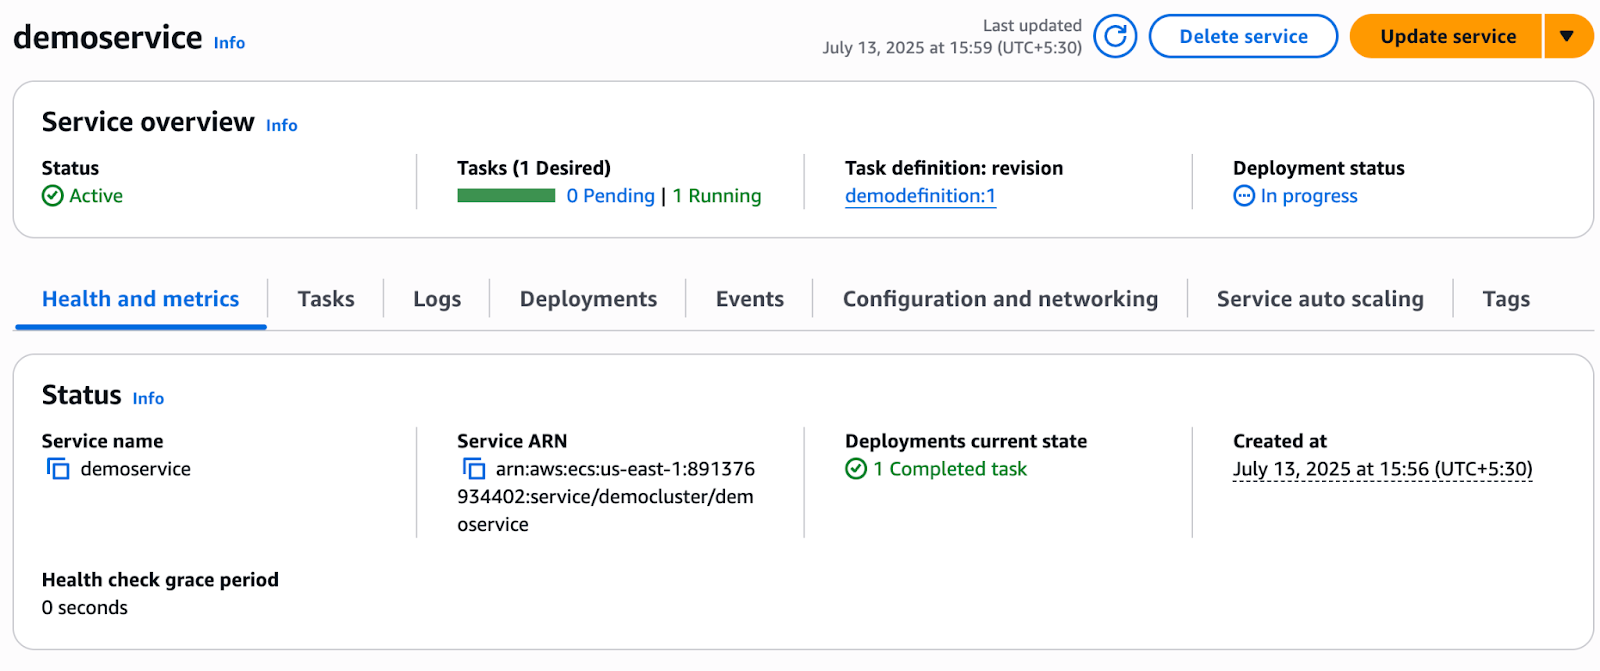Copy the Service ARN icon
The height and width of the screenshot is (671, 1600).
click(x=473, y=469)
